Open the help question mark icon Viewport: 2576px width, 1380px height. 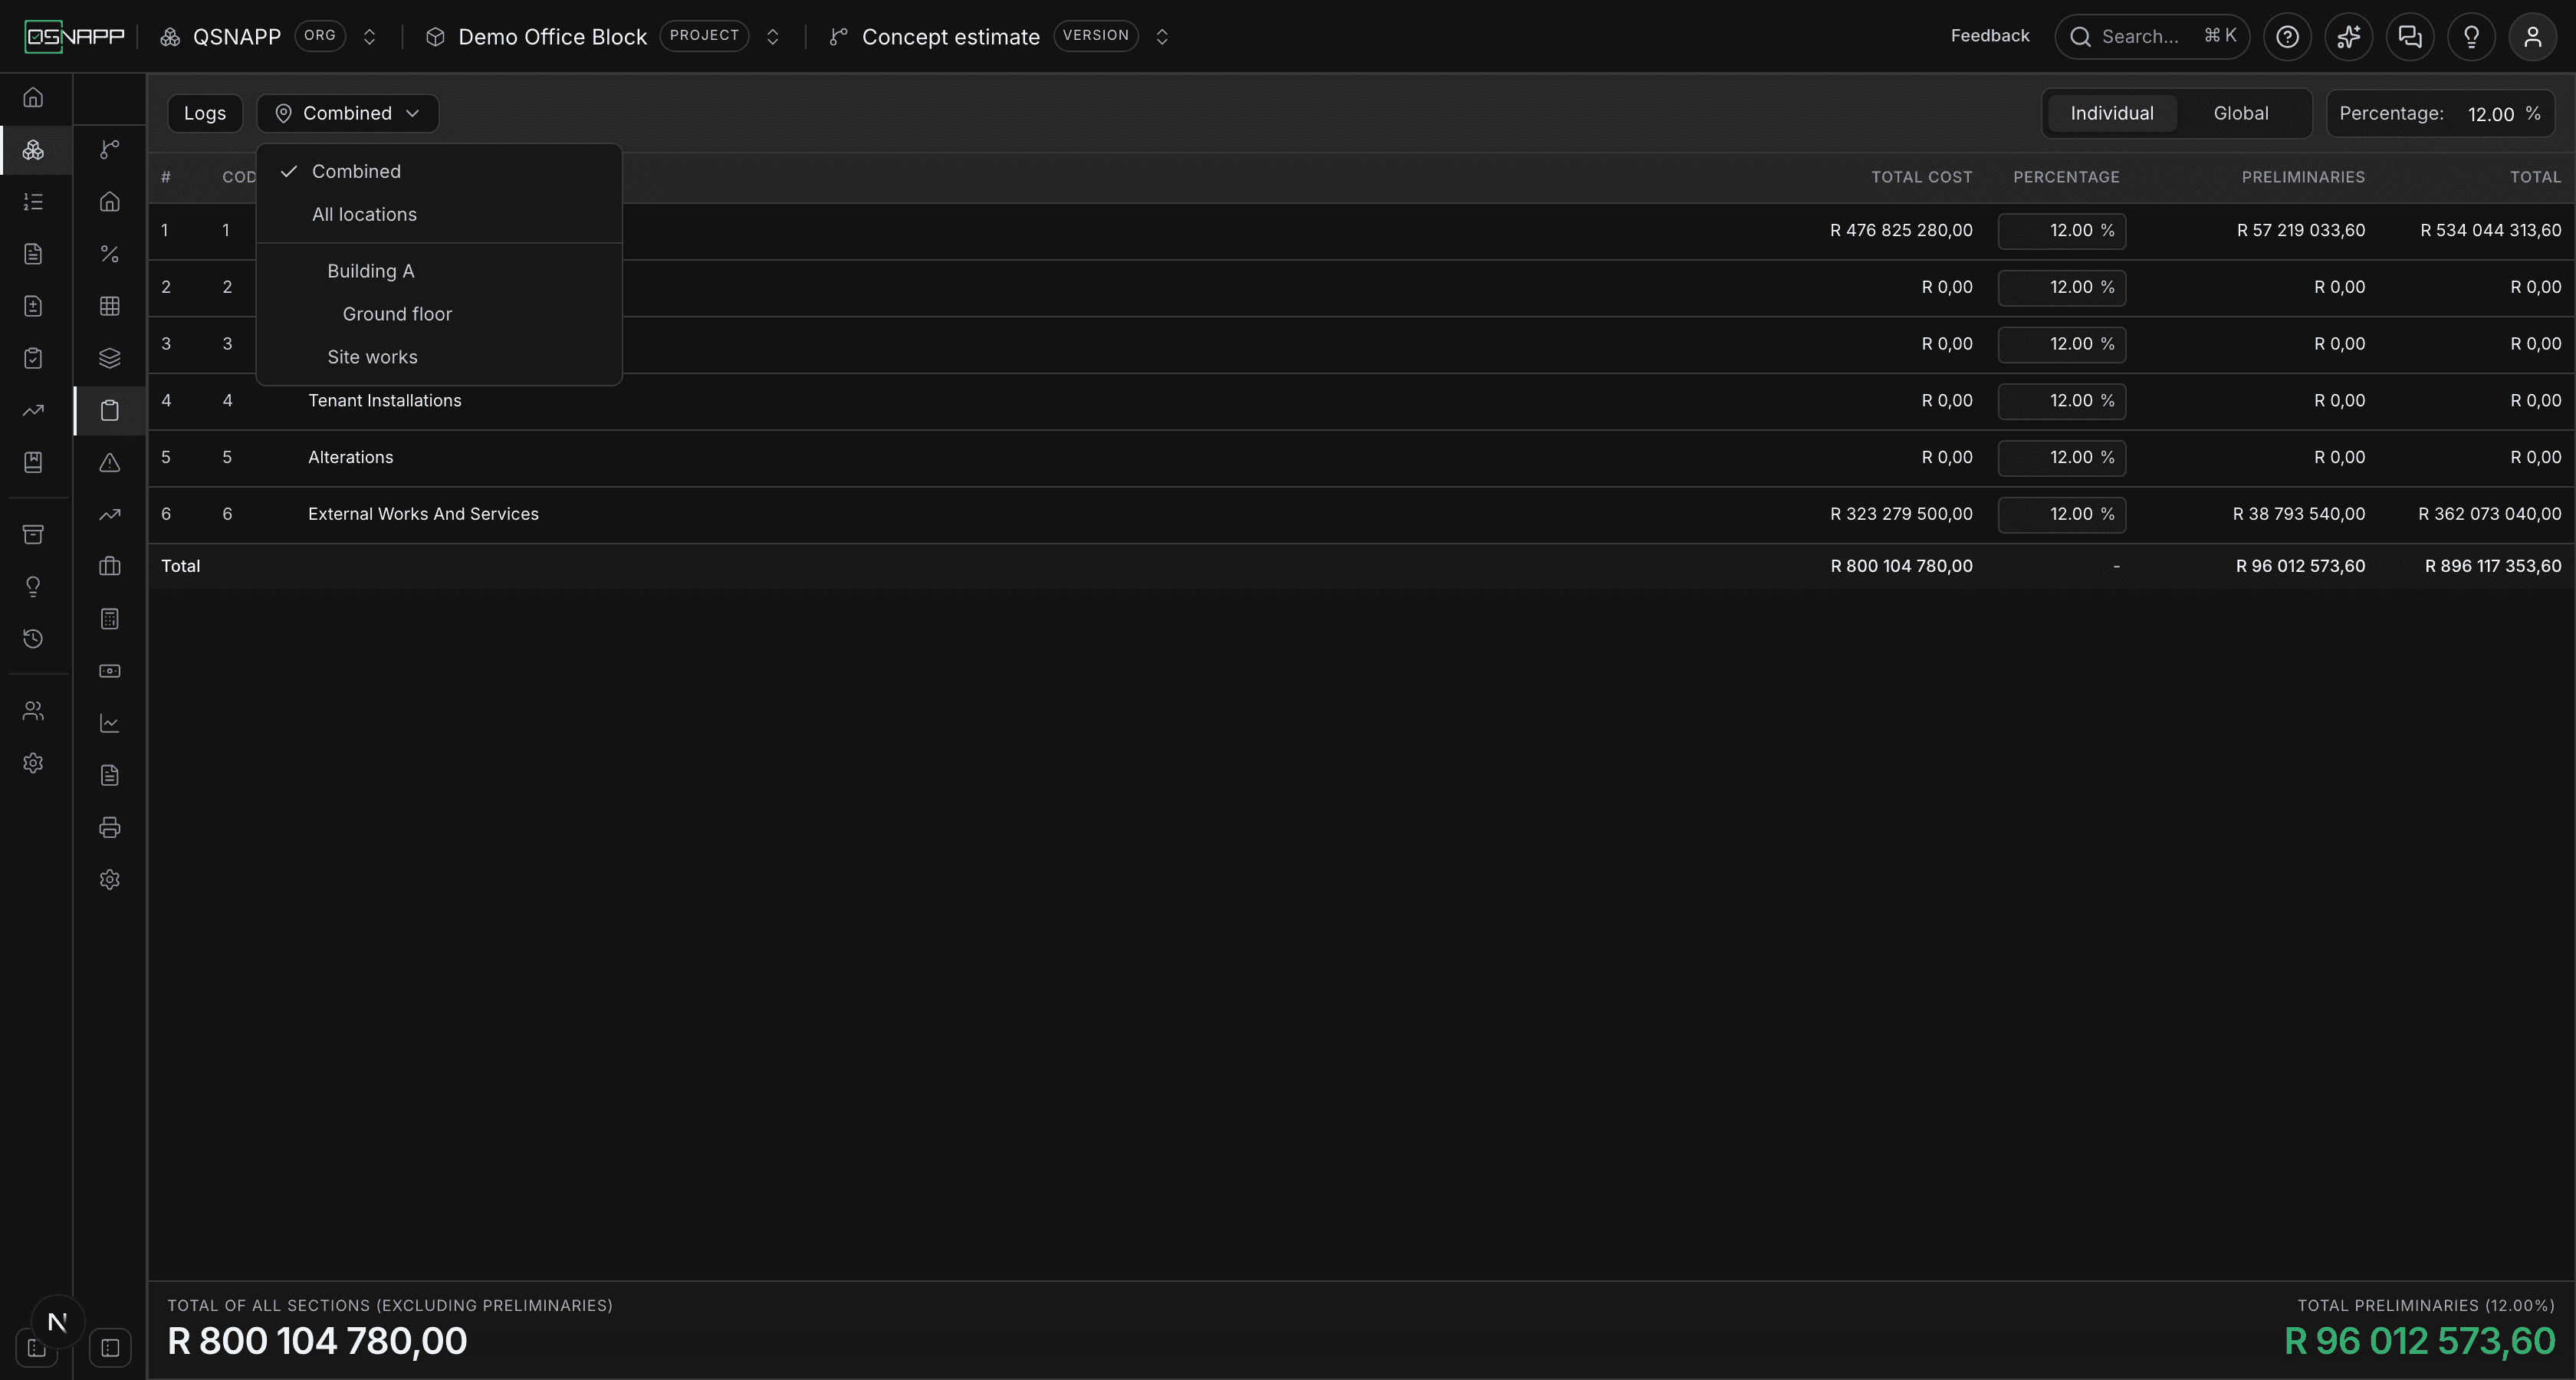click(x=2287, y=37)
